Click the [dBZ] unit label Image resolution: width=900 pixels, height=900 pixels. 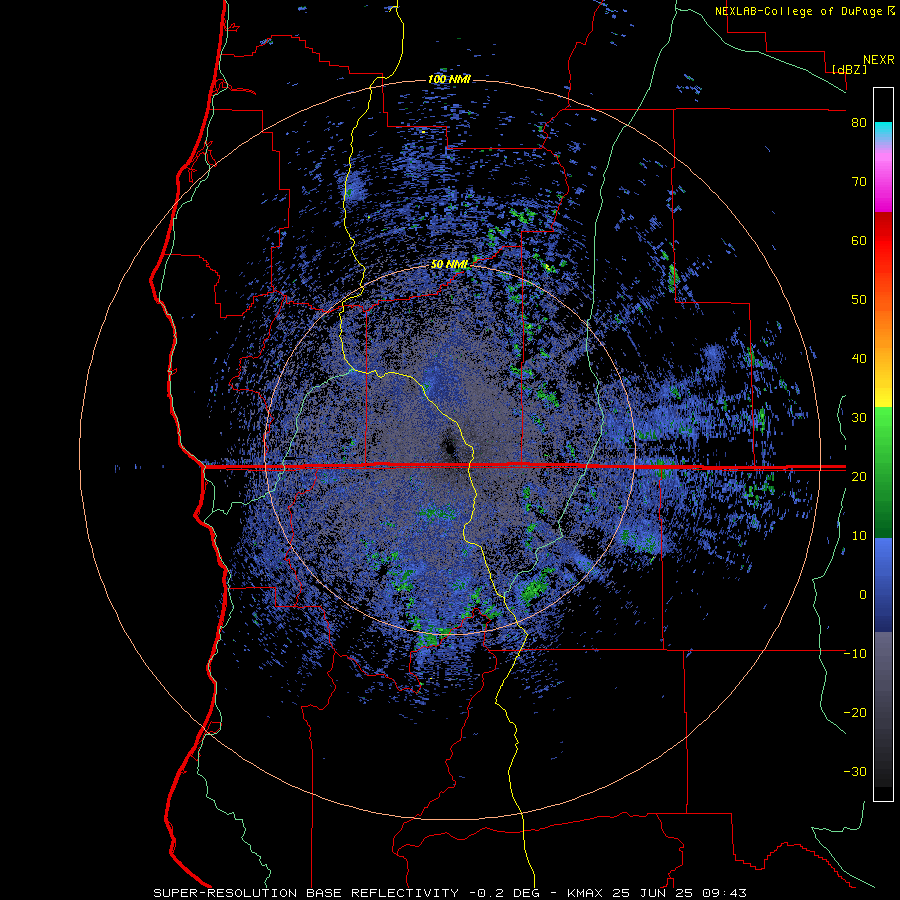pyautogui.click(x=849, y=69)
